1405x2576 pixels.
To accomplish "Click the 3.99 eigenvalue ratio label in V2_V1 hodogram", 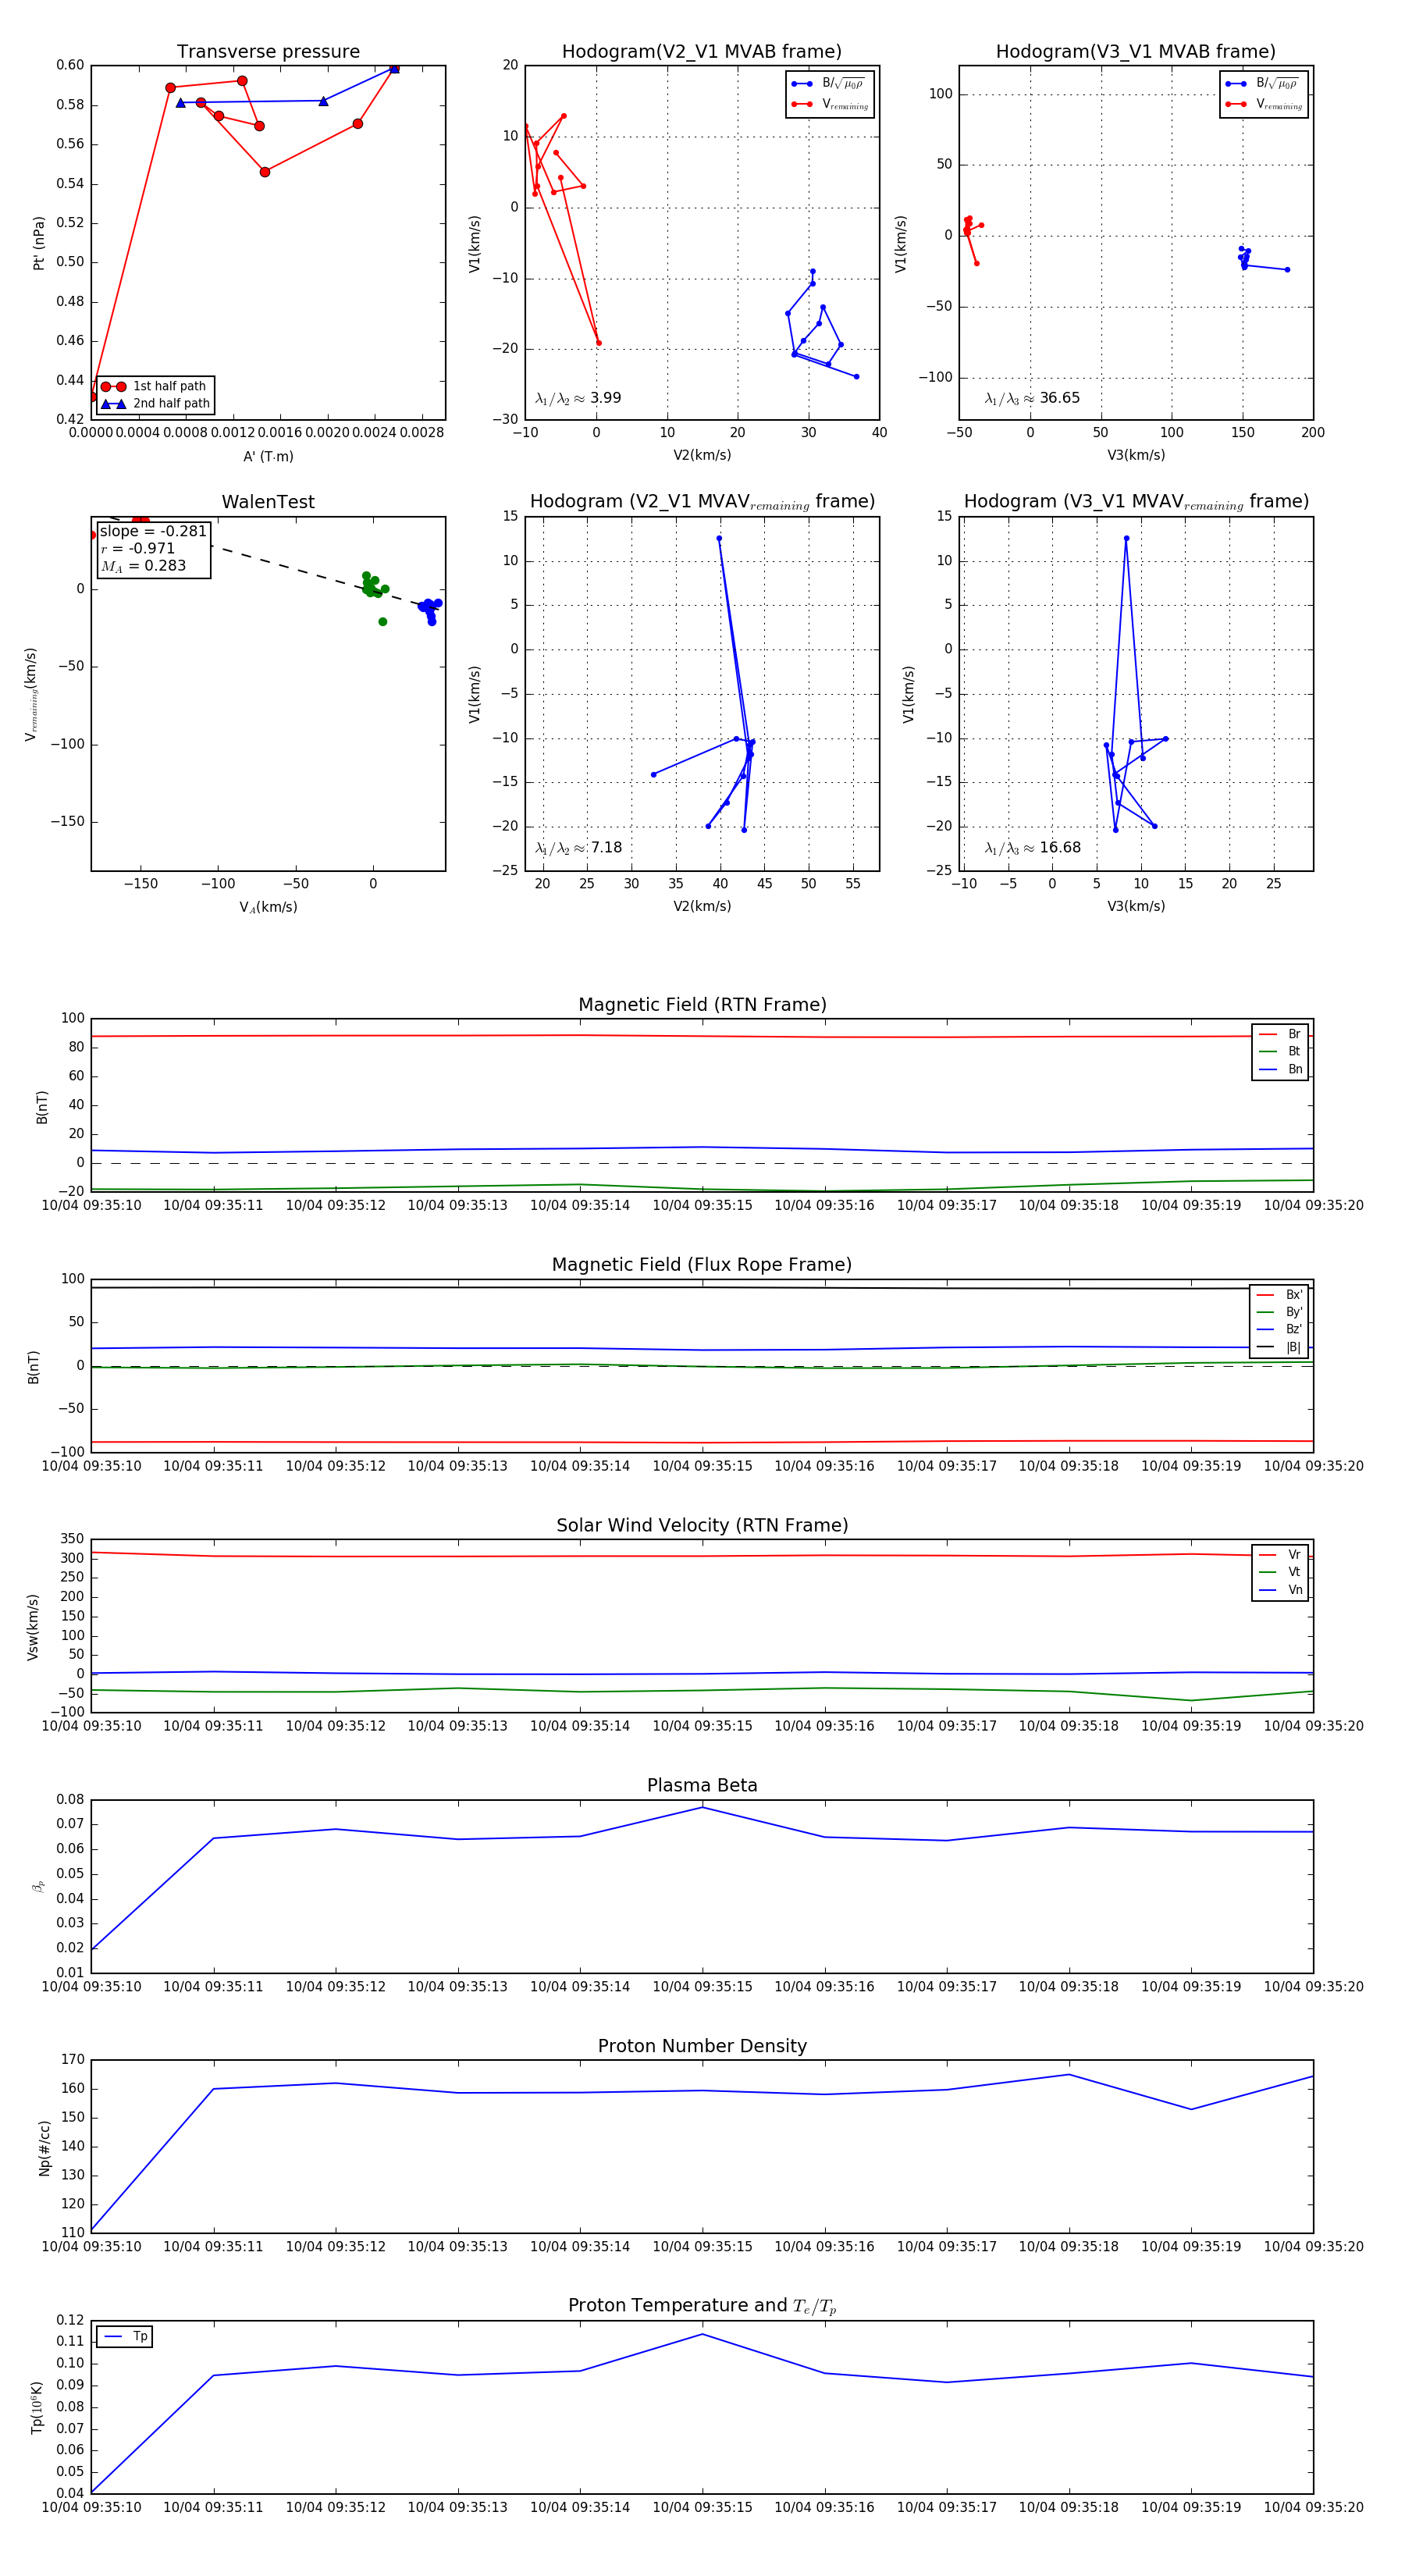I will [x=605, y=398].
